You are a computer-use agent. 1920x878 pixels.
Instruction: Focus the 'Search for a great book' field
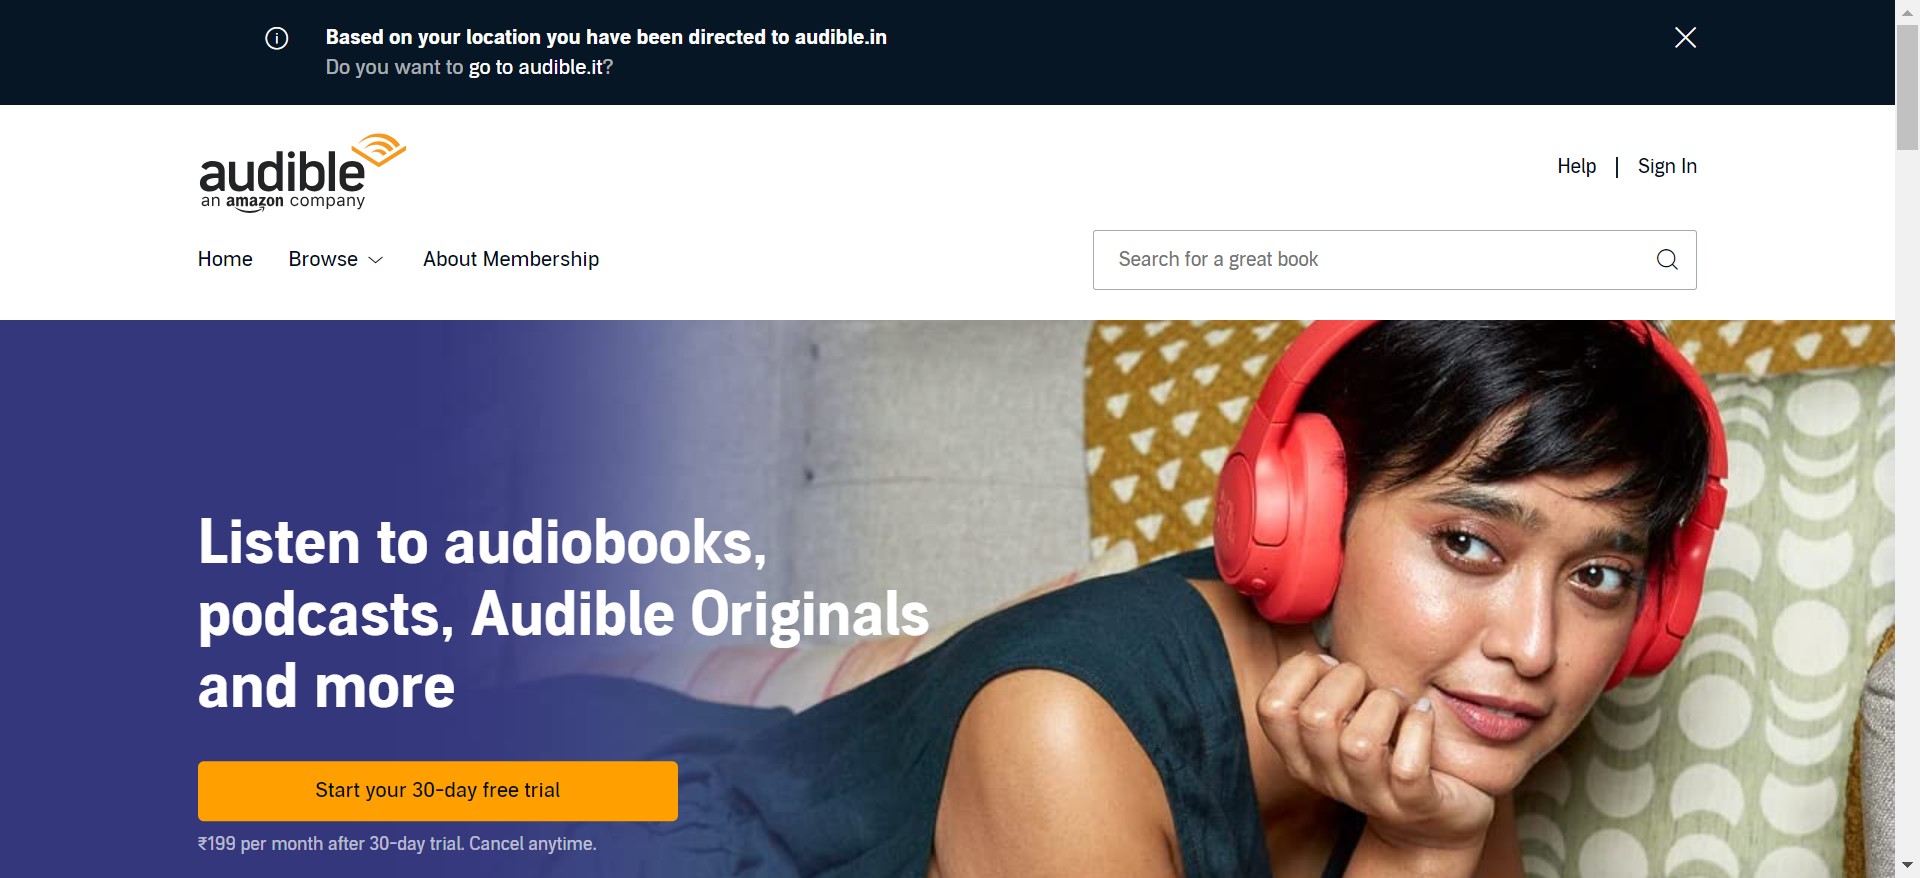(x=1394, y=260)
